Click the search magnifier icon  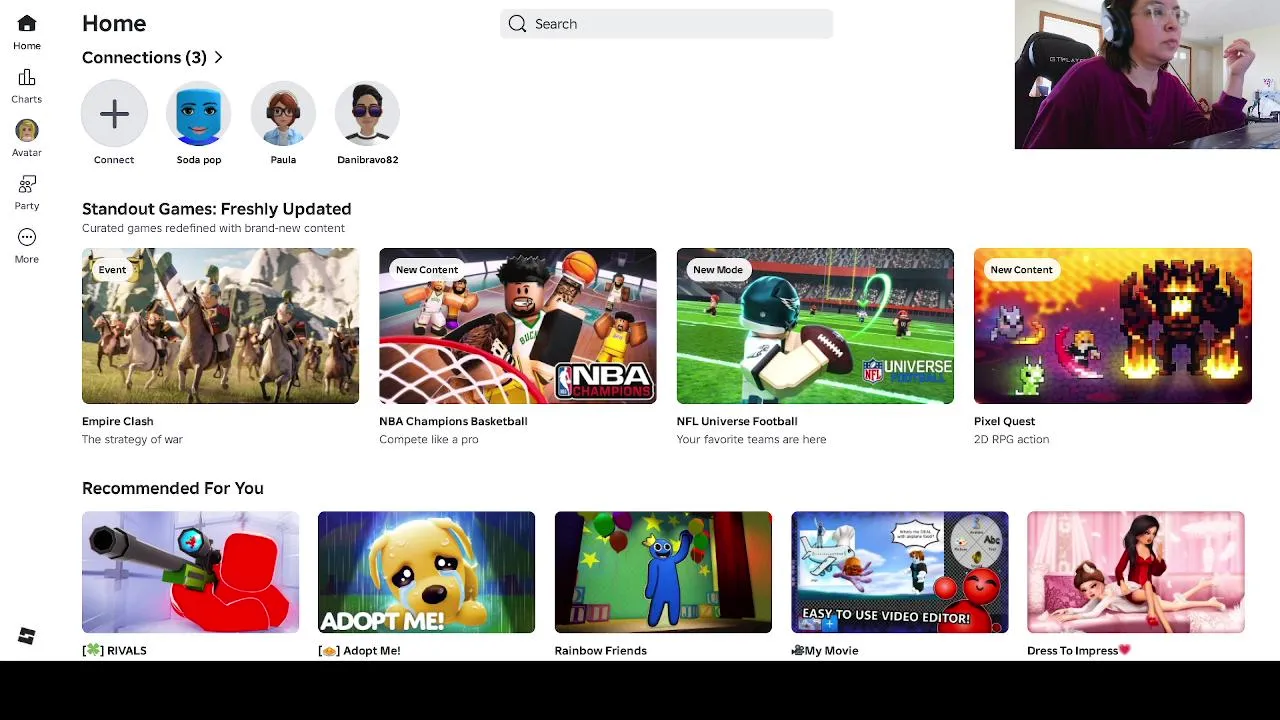(x=517, y=24)
